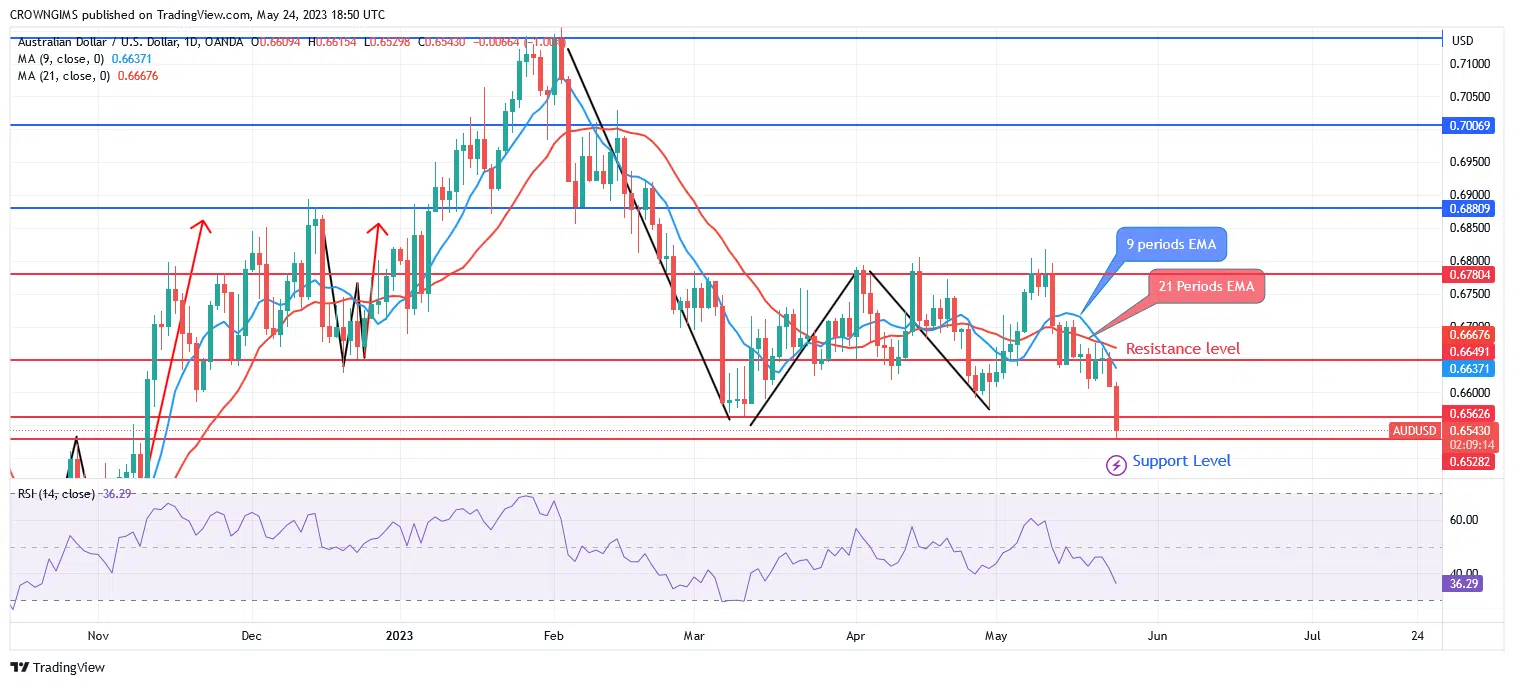
Task: Click the 0.65626 price level label
Action: coord(1468,413)
